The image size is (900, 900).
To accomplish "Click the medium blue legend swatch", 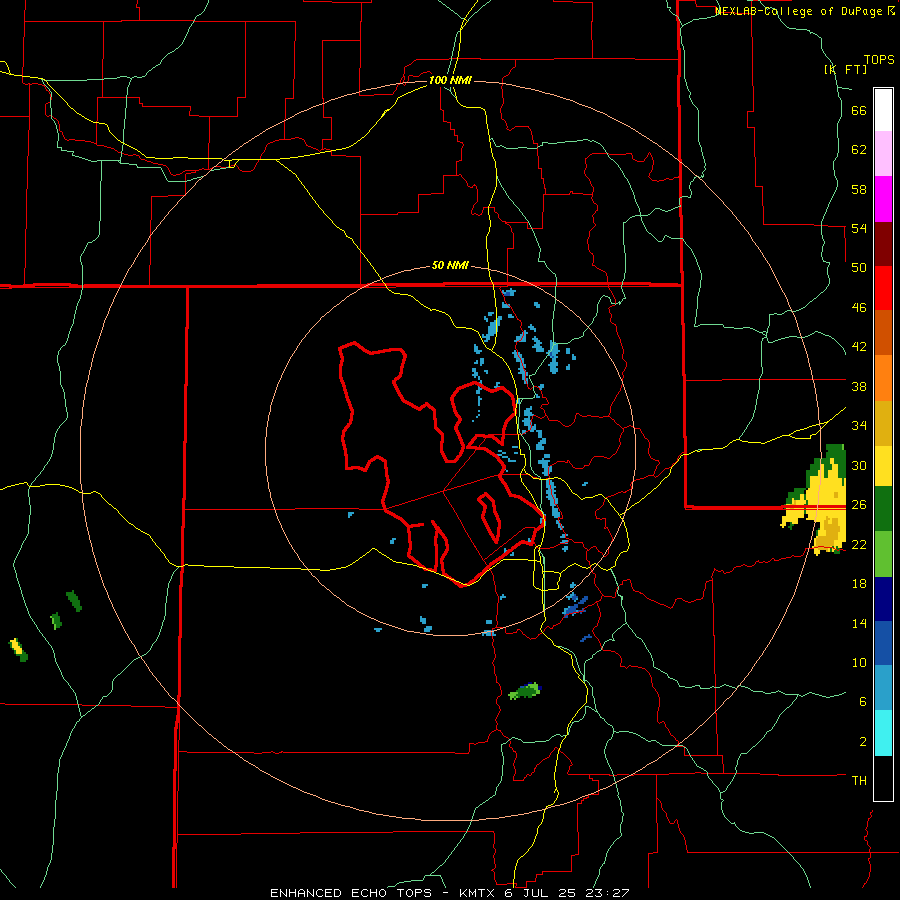I will tap(883, 643).
